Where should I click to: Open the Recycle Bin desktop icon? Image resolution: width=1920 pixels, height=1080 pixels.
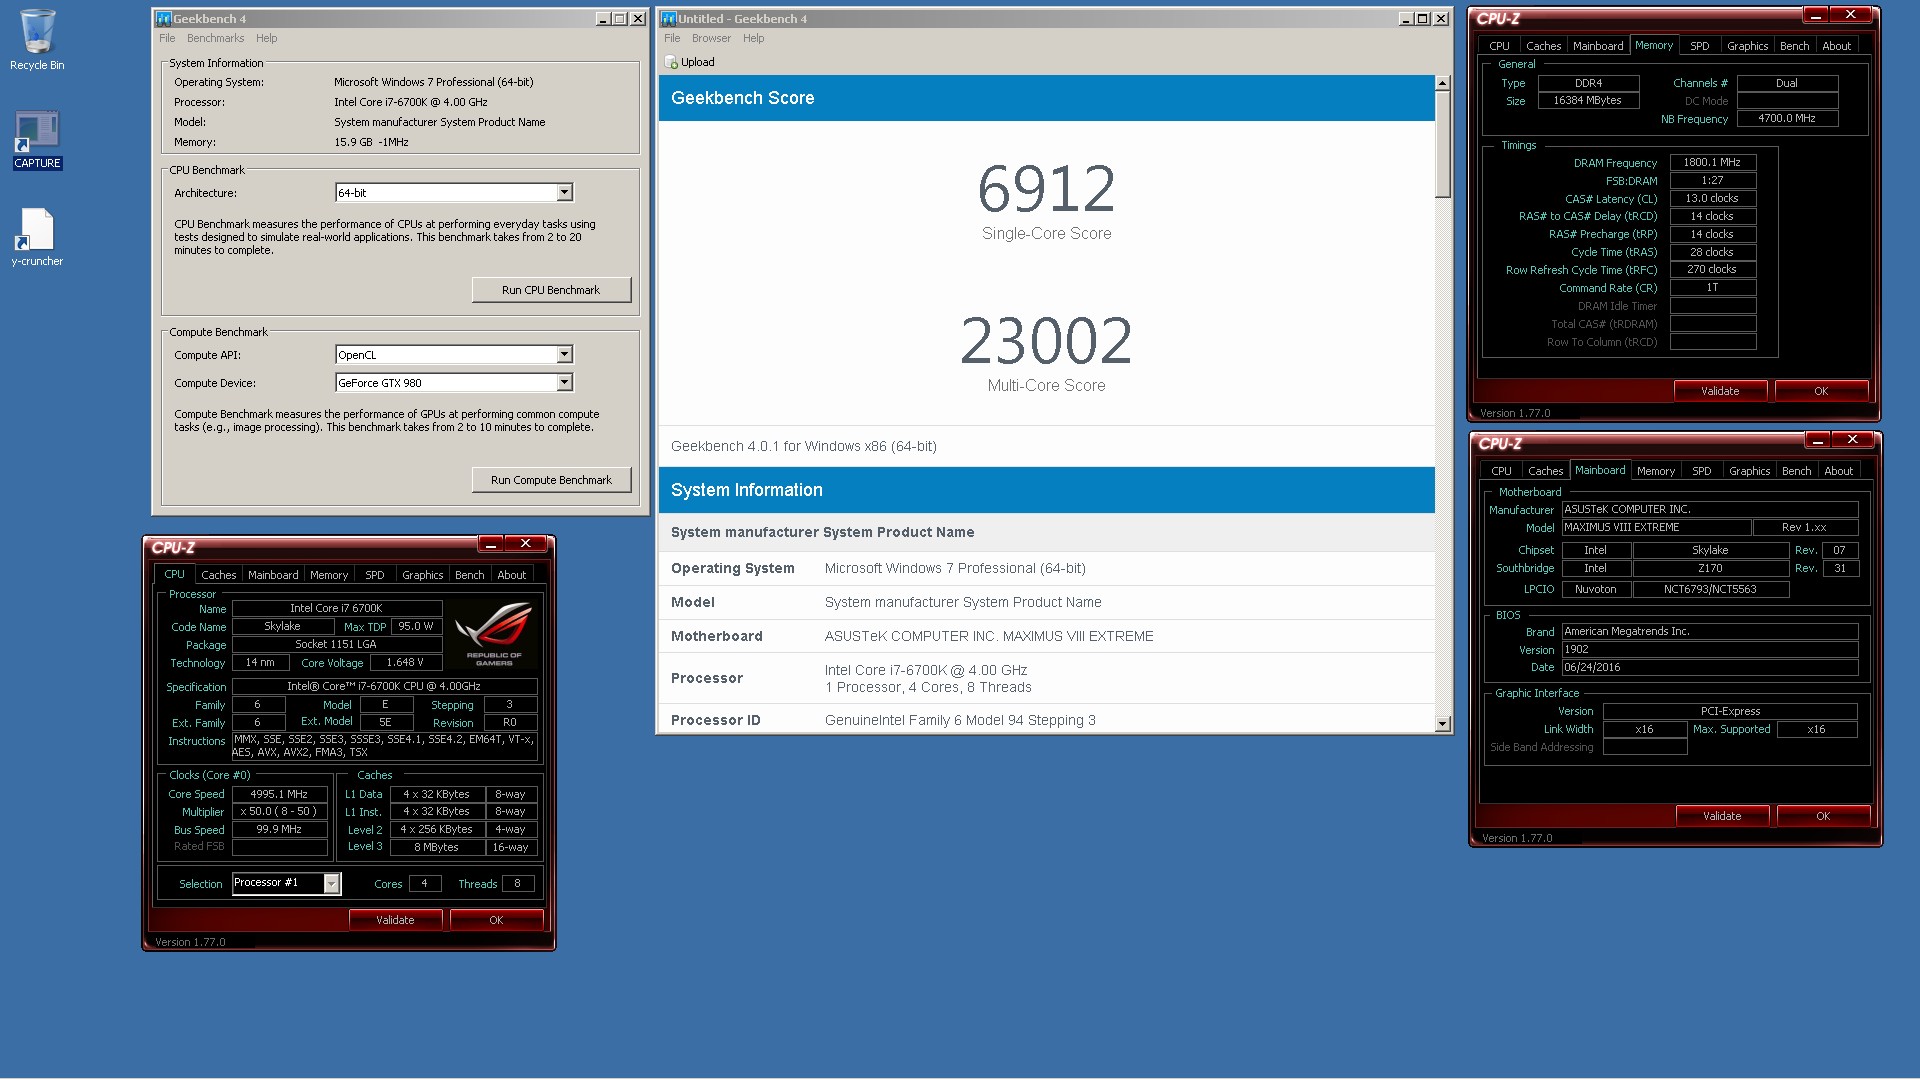(x=37, y=40)
